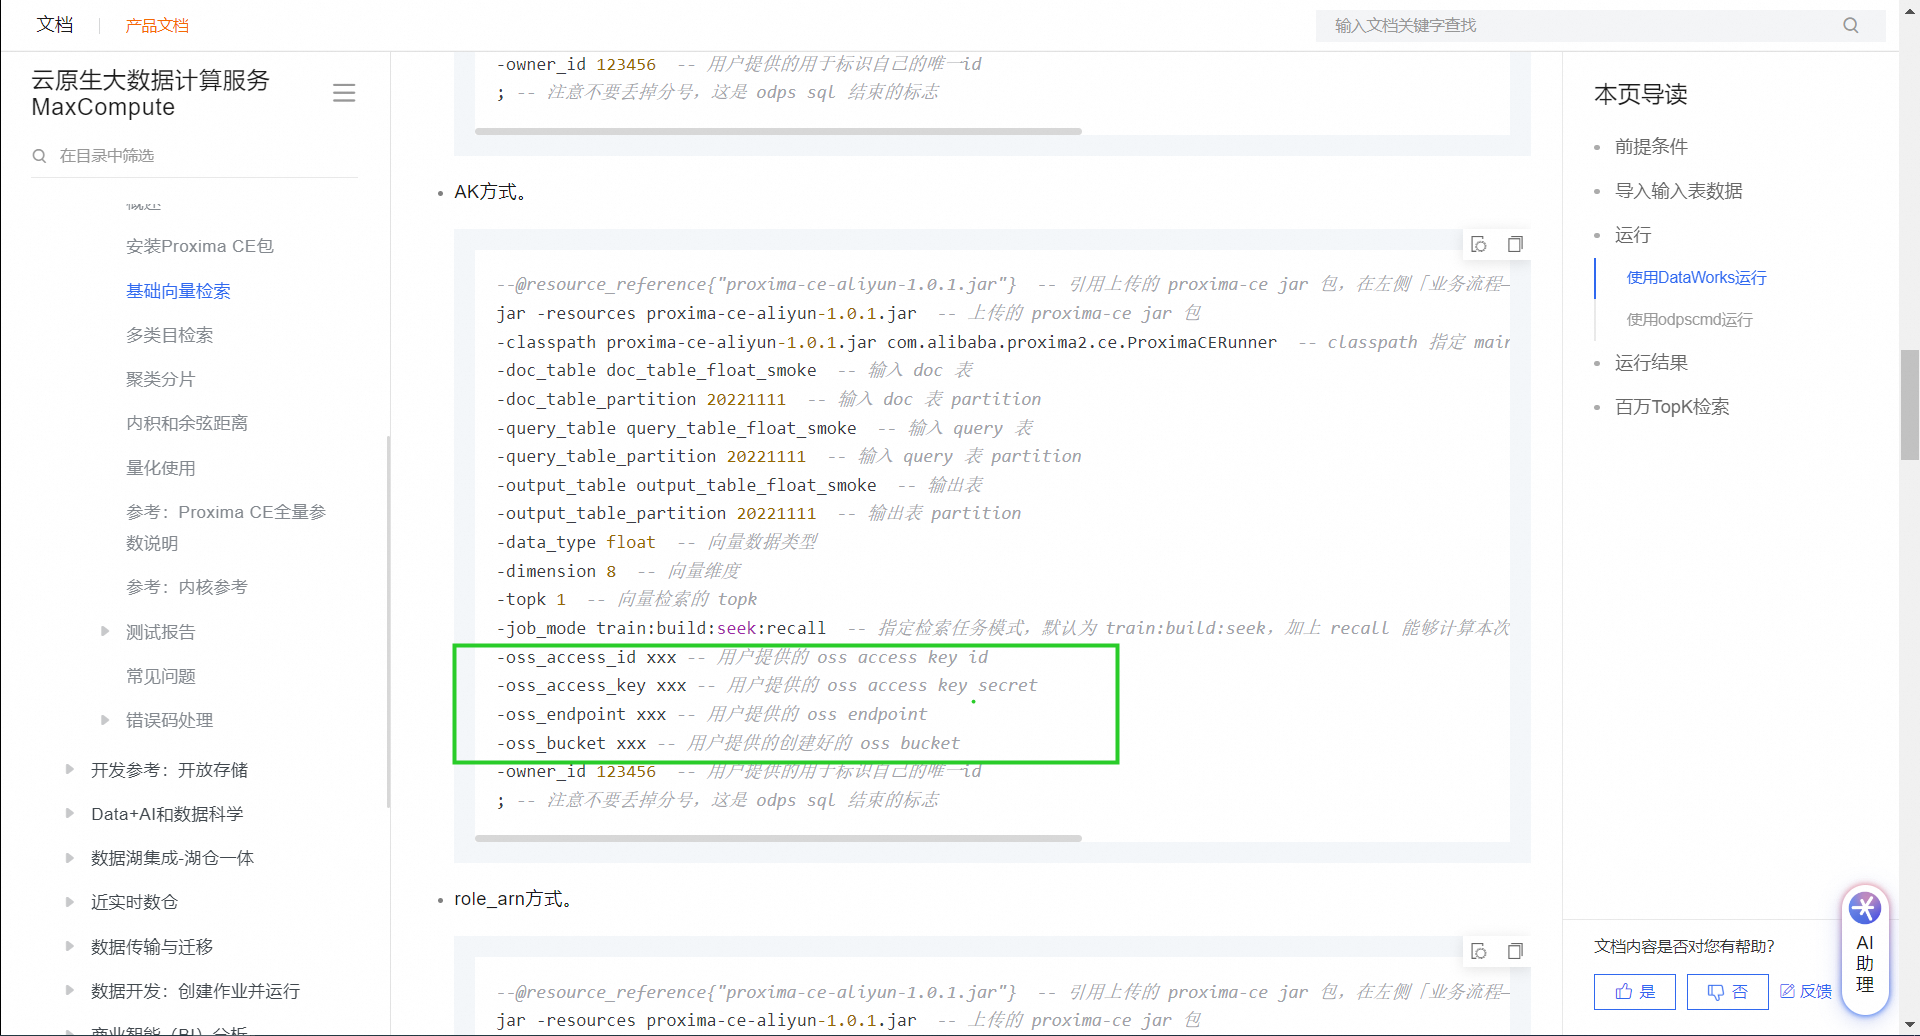This screenshot has width=1920, height=1036.
Task: Open 参考：内核参考 in sidebar
Action: [x=187, y=587]
